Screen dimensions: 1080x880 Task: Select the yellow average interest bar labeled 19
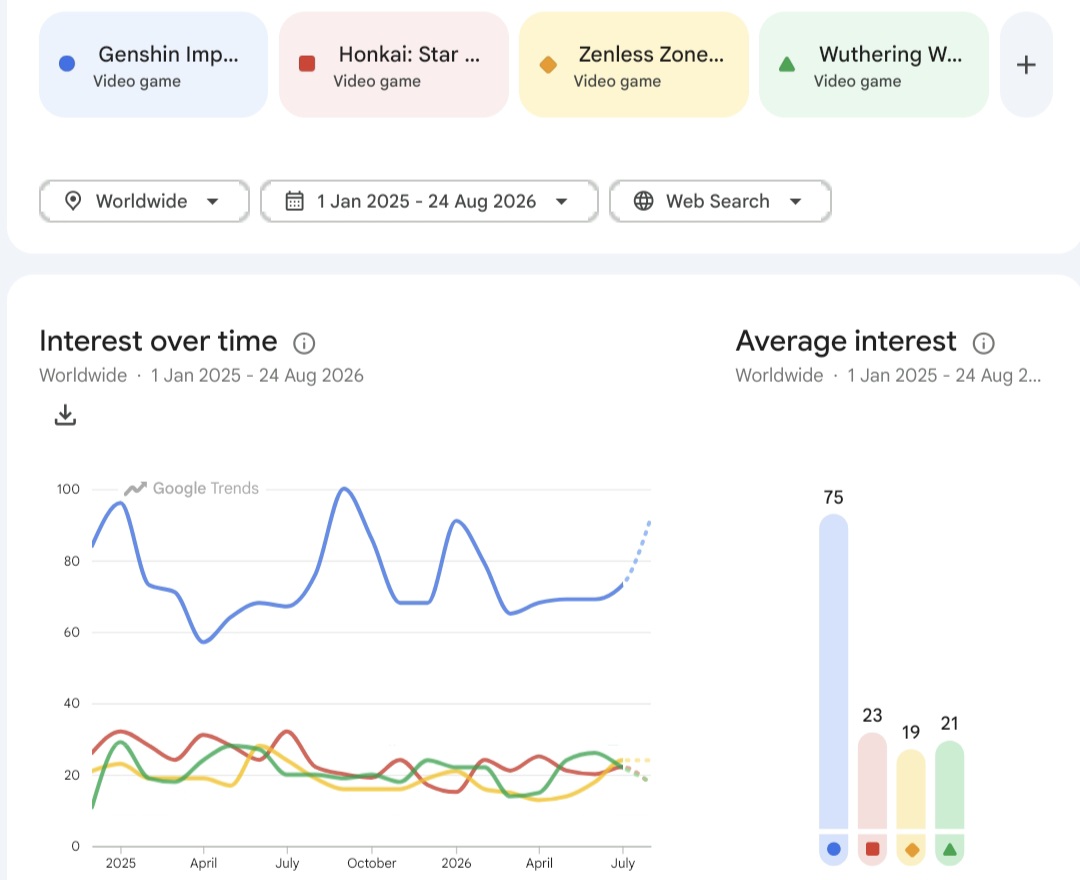coord(911,789)
